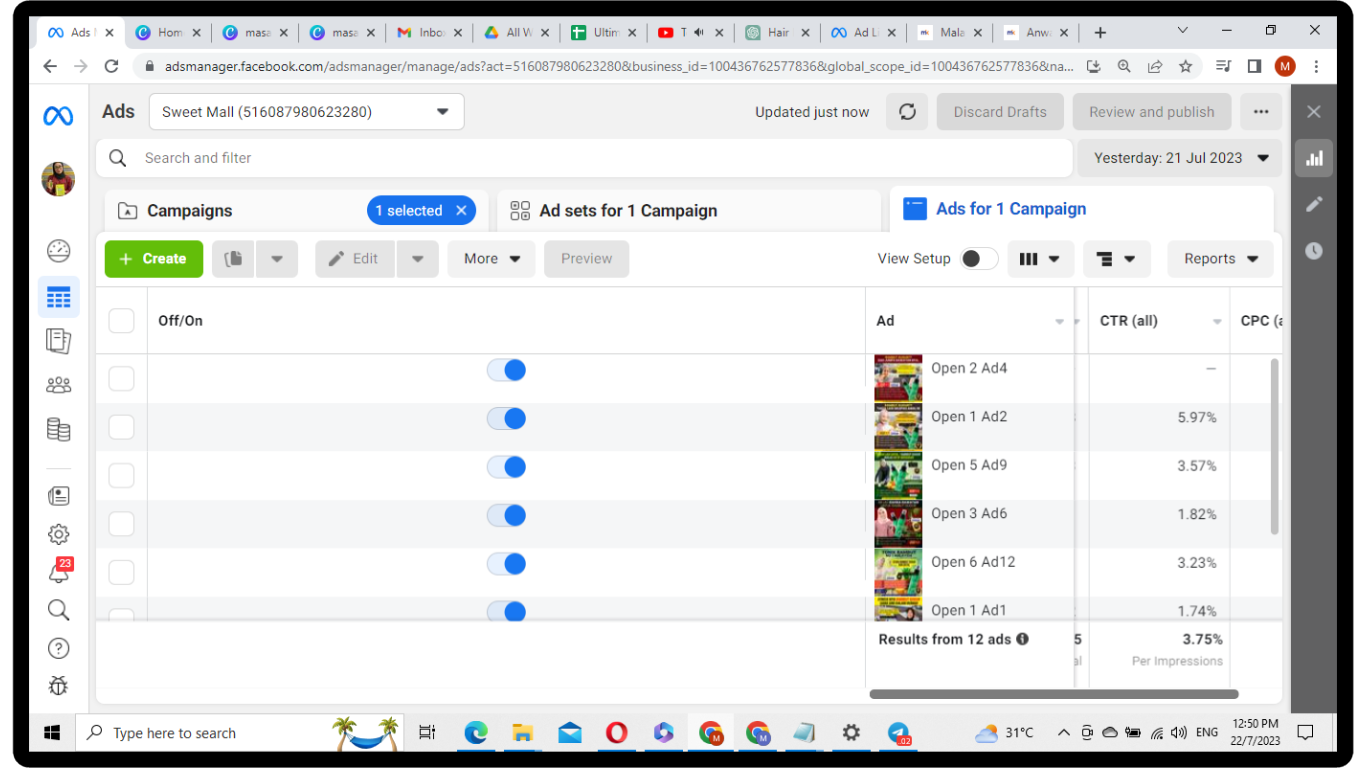Viewport: 1366px width, 768px height.
Task: Open the Columns layout dropdown
Action: click(x=1041, y=259)
